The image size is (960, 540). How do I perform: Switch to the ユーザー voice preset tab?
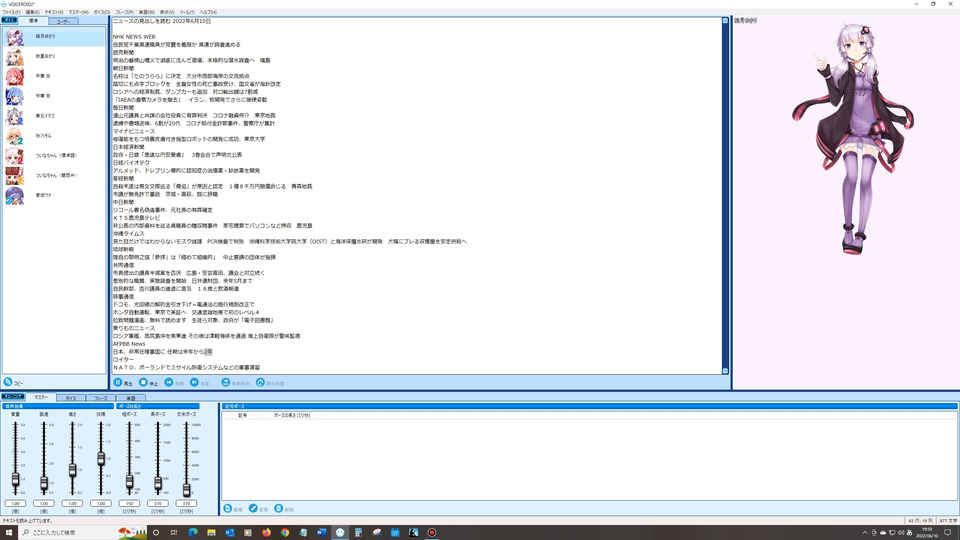[63, 21]
